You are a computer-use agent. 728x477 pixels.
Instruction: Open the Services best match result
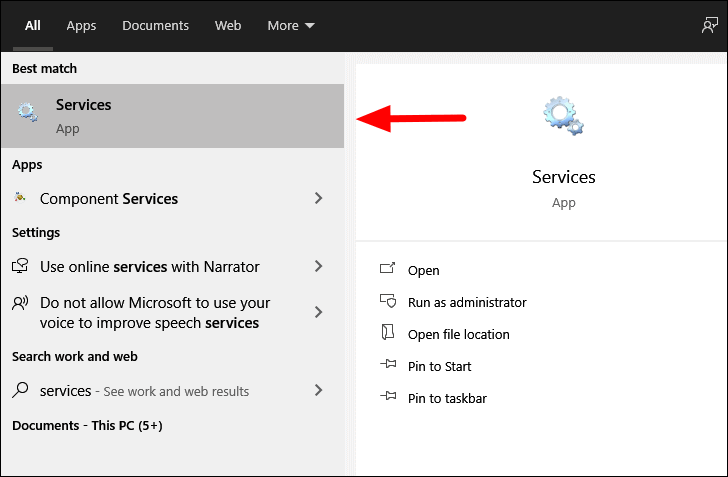[172, 116]
